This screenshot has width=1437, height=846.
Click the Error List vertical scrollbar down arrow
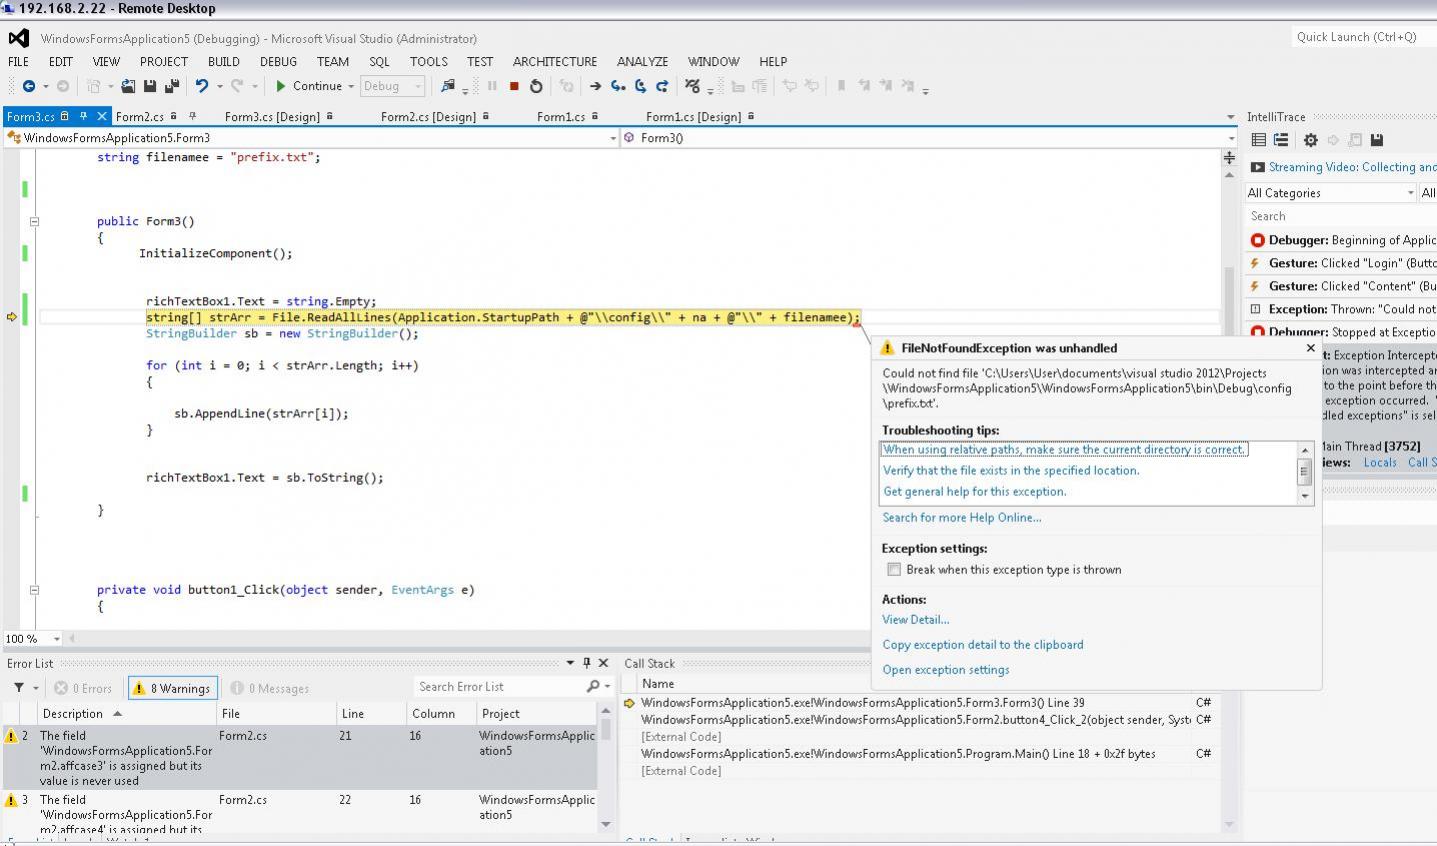(x=605, y=824)
